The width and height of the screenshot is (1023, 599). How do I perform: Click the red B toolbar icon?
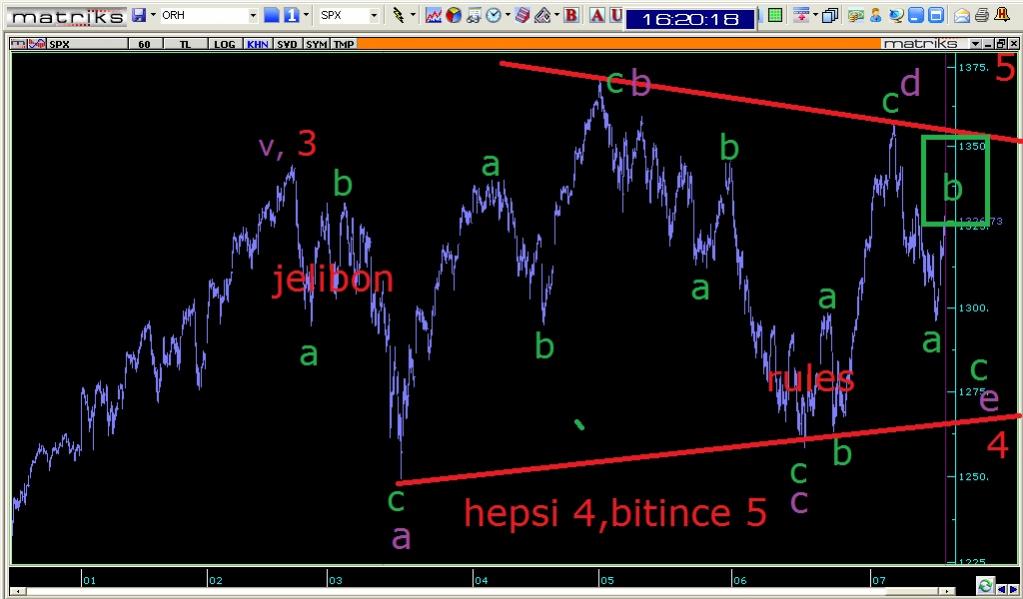pos(571,15)
